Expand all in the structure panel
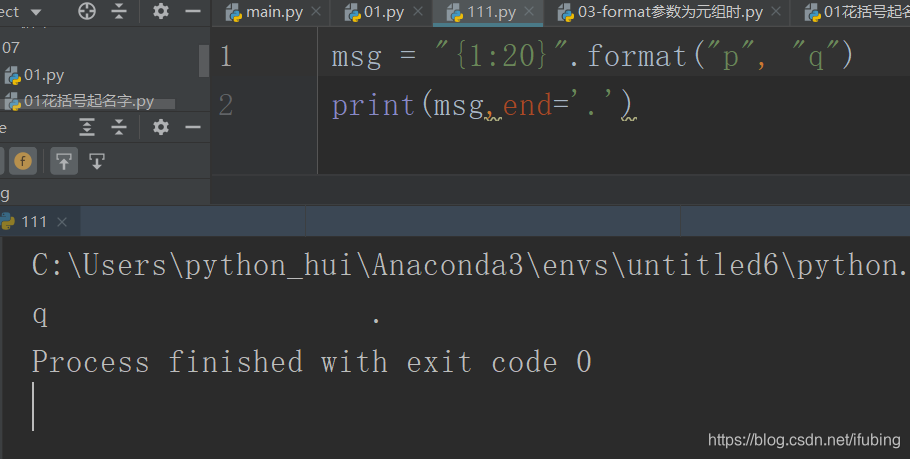 point(86,127)
